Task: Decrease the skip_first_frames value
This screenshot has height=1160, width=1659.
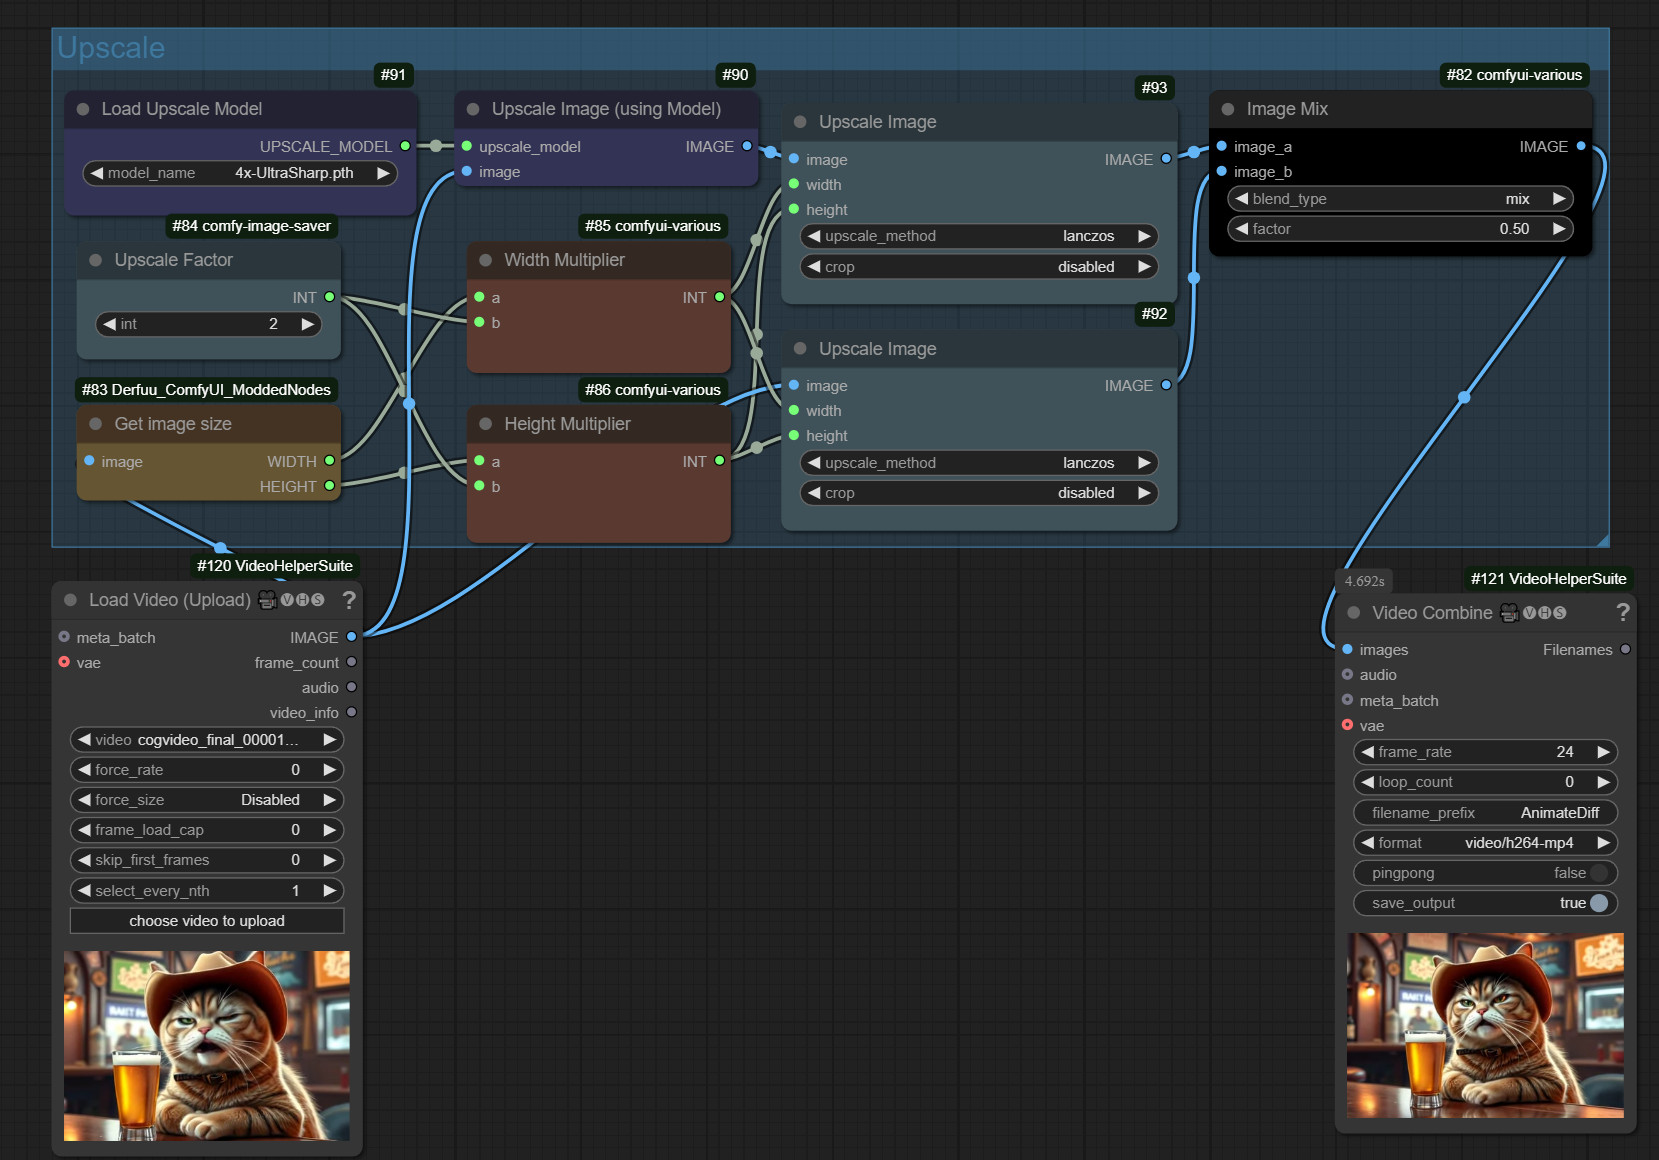Action: [x=84, y=860]
